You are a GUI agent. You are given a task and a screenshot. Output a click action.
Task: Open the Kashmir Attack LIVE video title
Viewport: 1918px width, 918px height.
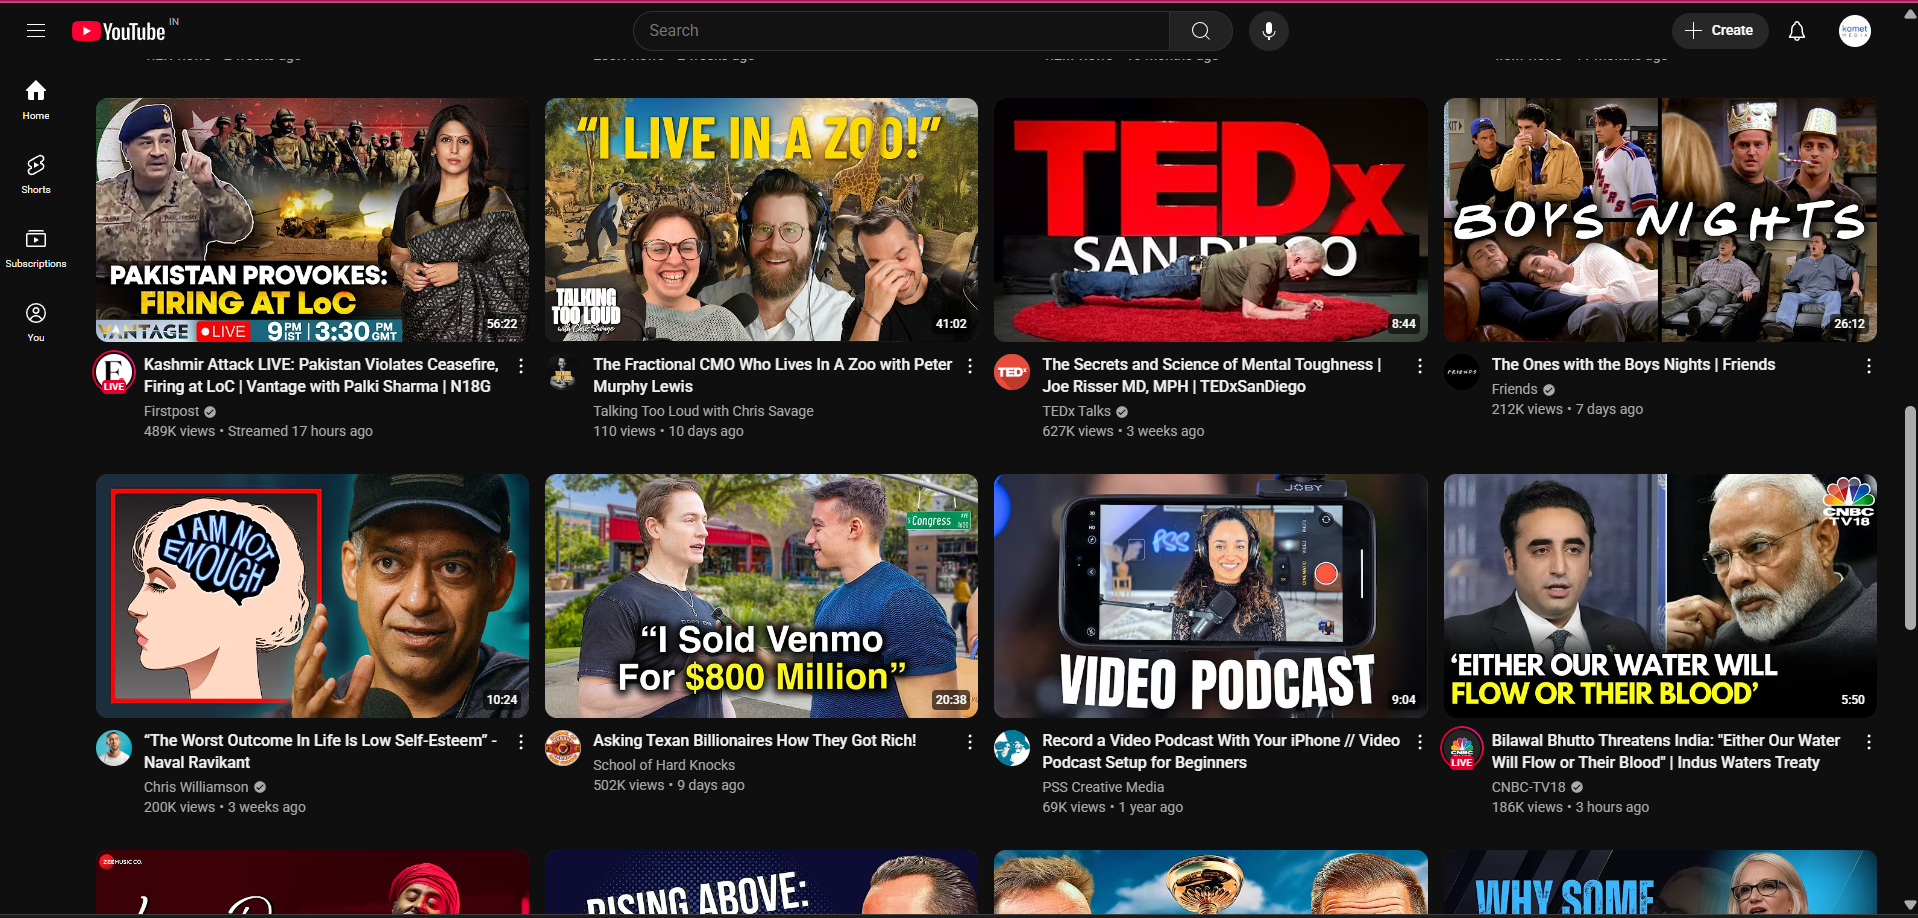click(x=321, y=375)
